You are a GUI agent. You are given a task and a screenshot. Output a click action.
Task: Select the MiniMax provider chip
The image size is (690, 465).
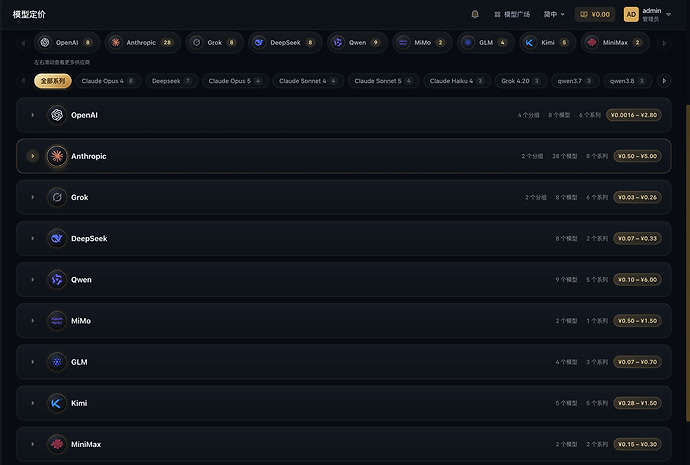[615, 43]
